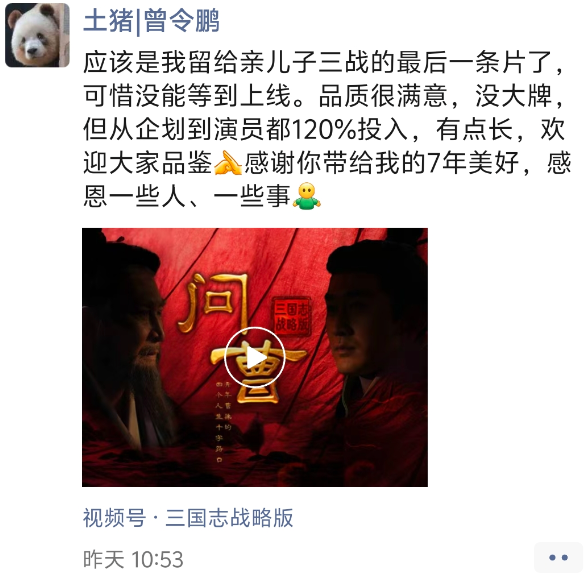Tap the circular play button on the video
The width and height of the screenshot is (584, 579).
(255, 357)
